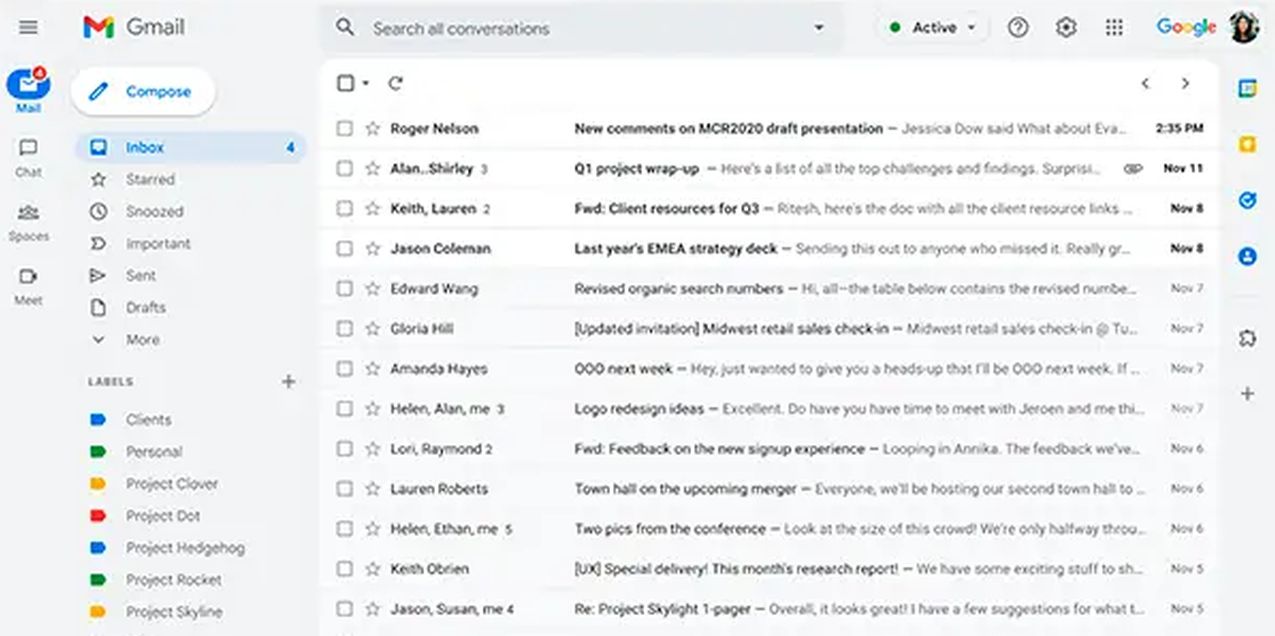Go to the Starred folder
Viewport: 1275px width, 636px height.
click(150, 180)
